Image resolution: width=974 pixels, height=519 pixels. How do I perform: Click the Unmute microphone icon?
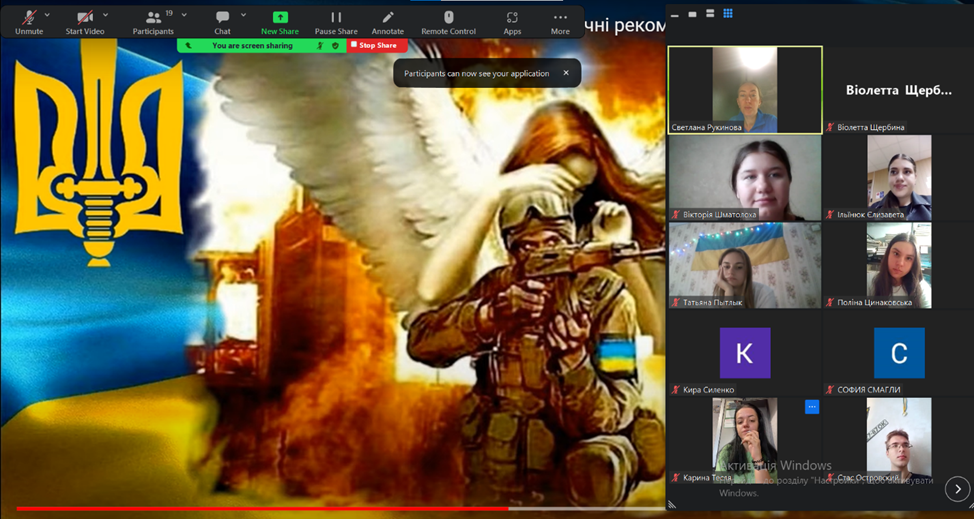[29, 17]
